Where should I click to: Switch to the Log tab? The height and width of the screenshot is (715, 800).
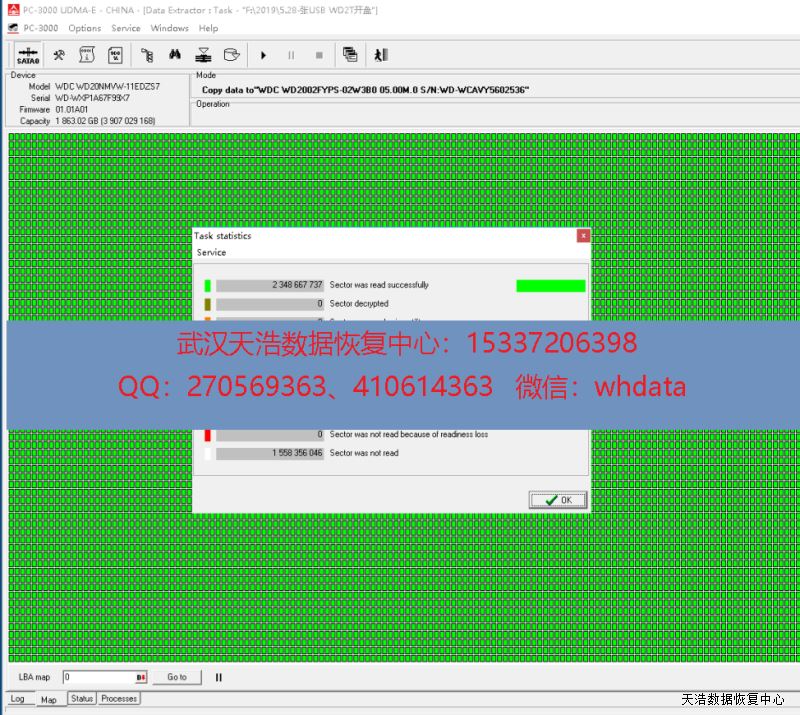coord(17,699)
